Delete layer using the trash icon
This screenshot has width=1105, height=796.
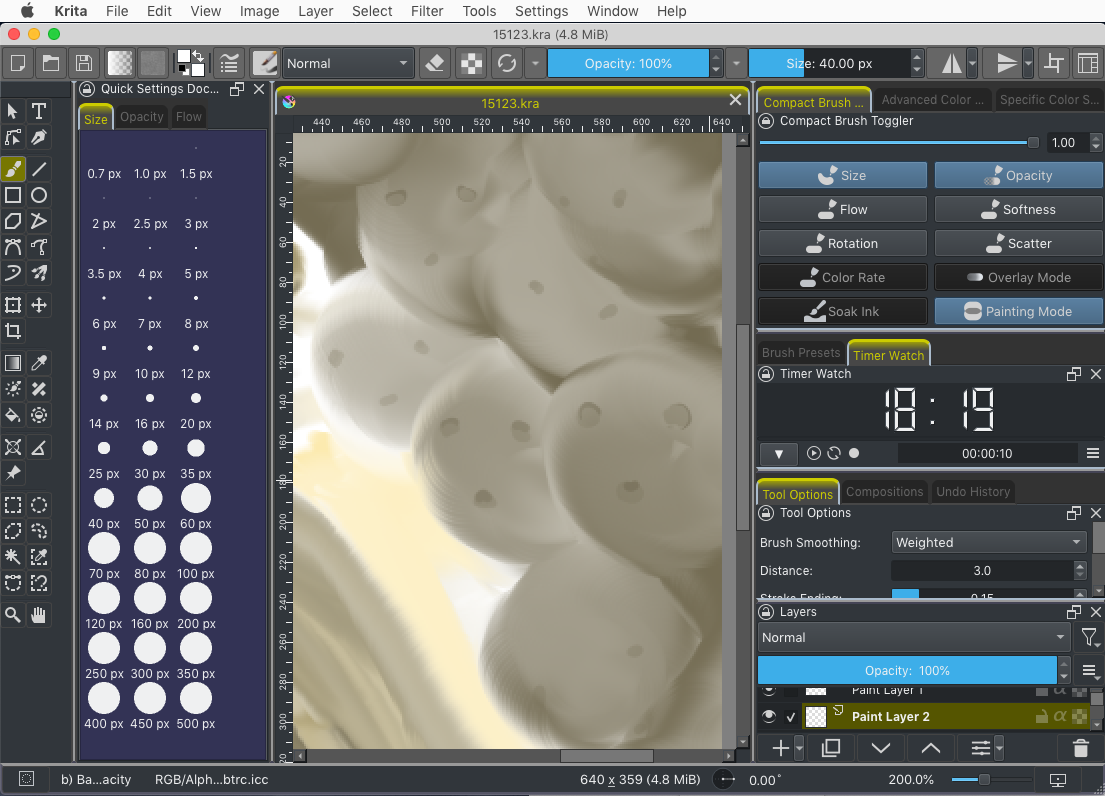pyautogui.click(x=1080, y=748)
